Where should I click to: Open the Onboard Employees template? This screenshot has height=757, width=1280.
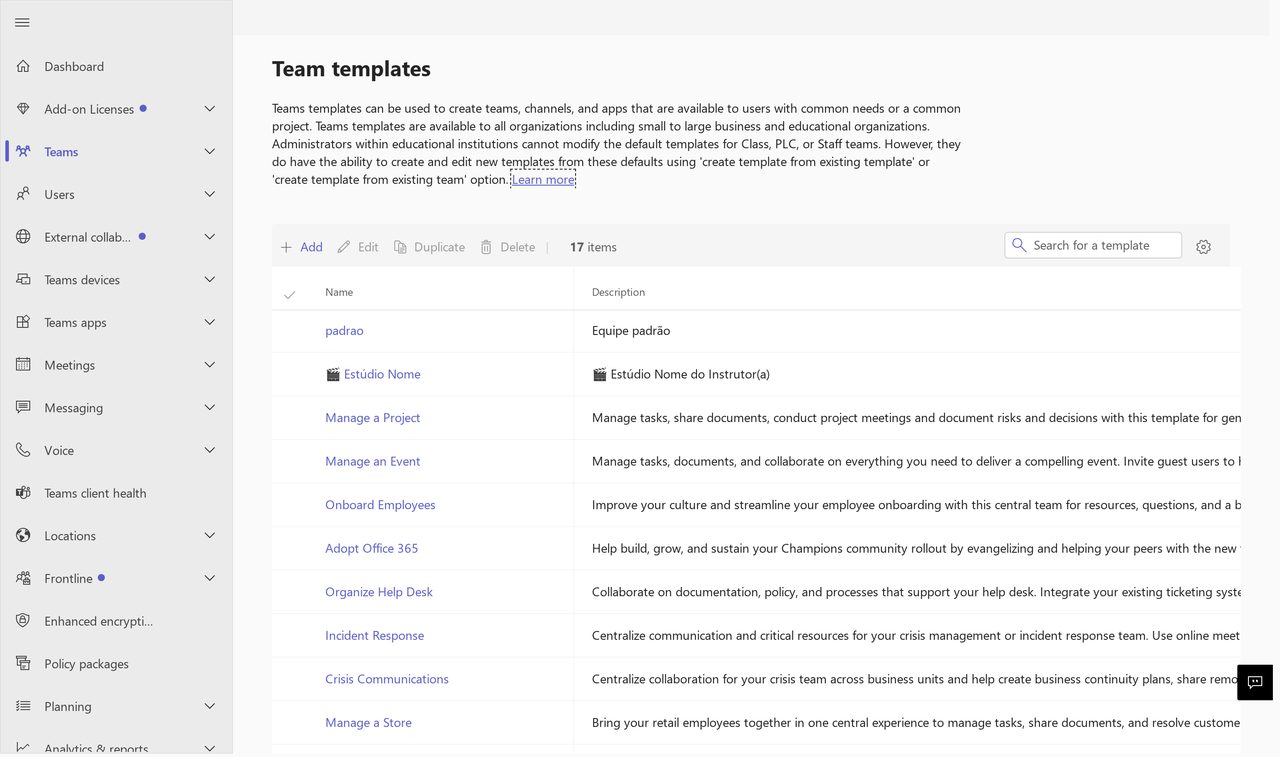click(380, 505)
